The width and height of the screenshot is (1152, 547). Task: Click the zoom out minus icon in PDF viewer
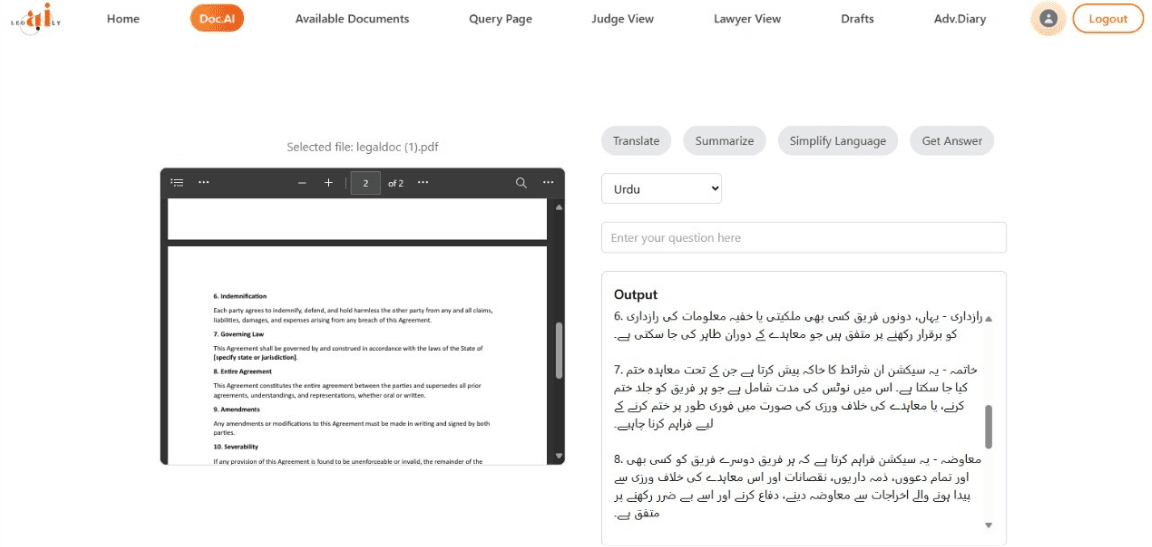302,183
